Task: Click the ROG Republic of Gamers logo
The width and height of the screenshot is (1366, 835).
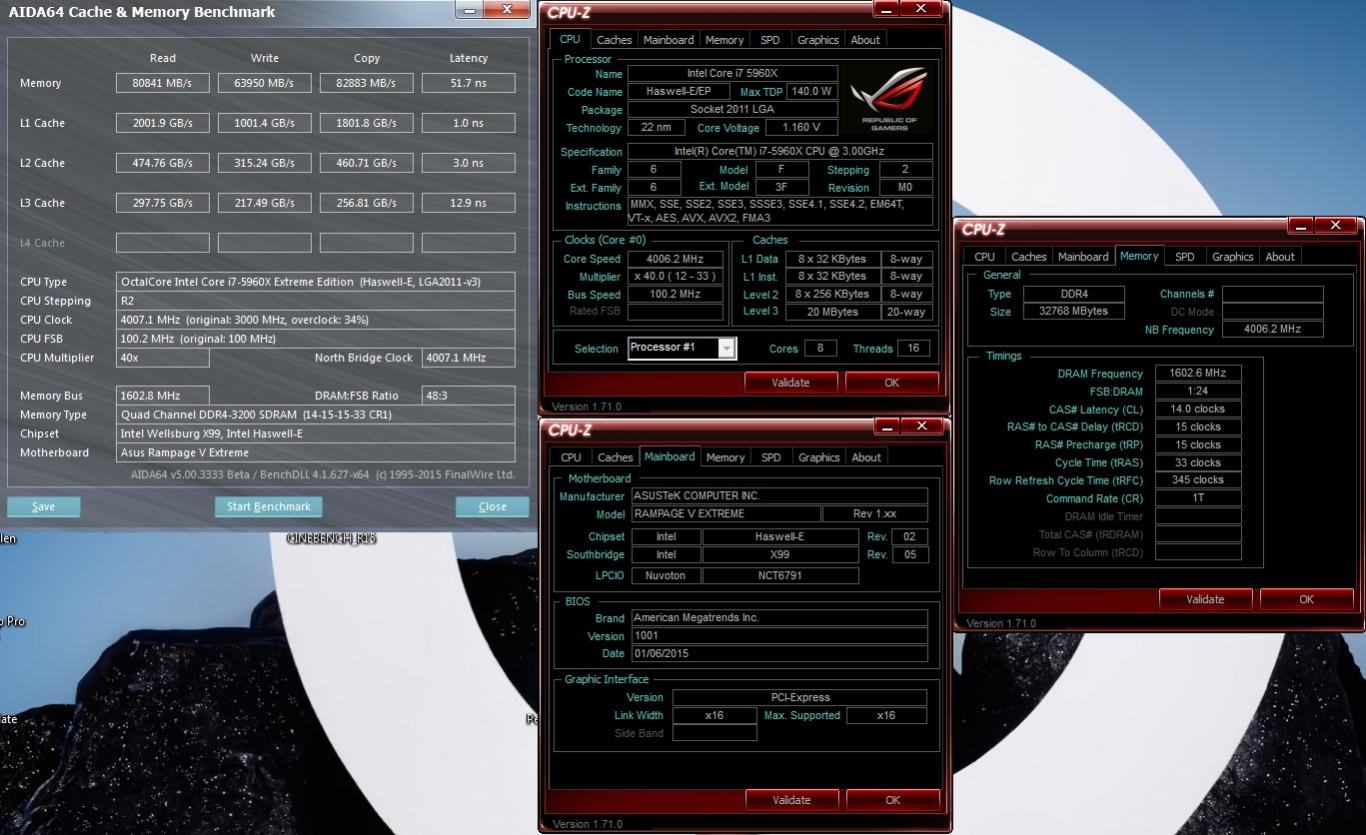Action: (x=889, y=97)
